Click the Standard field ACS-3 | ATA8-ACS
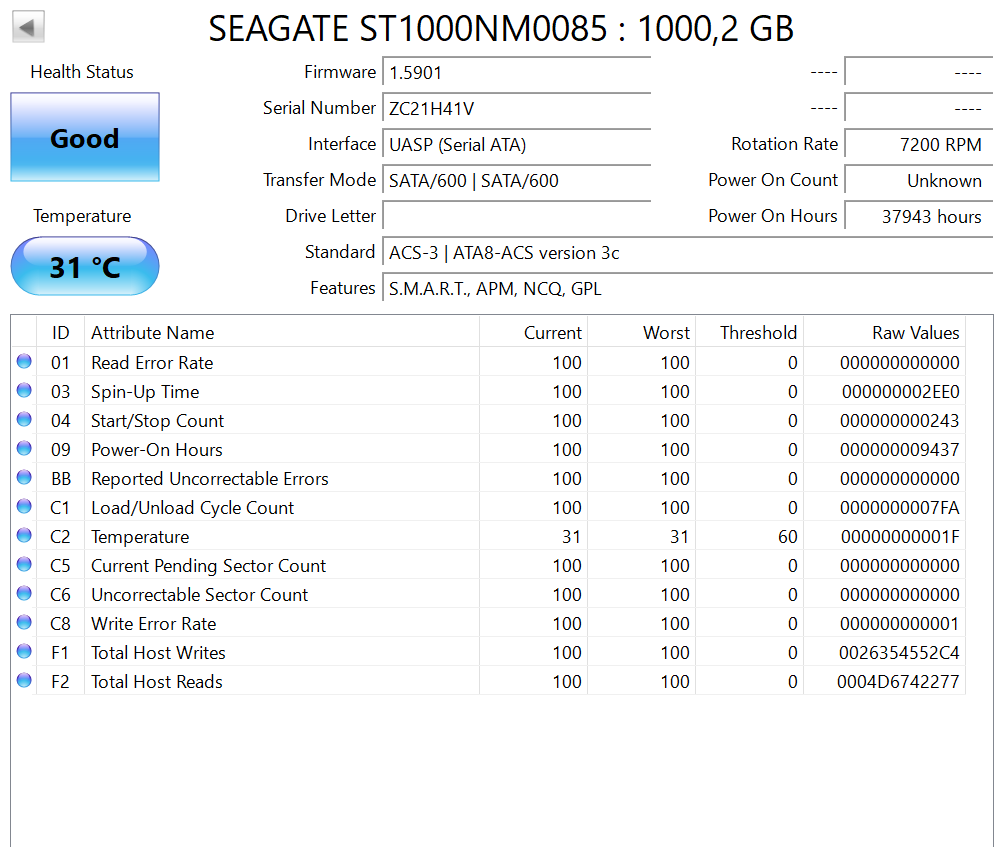The height and width of the screenshot is (847, 997). pos(687,252)
